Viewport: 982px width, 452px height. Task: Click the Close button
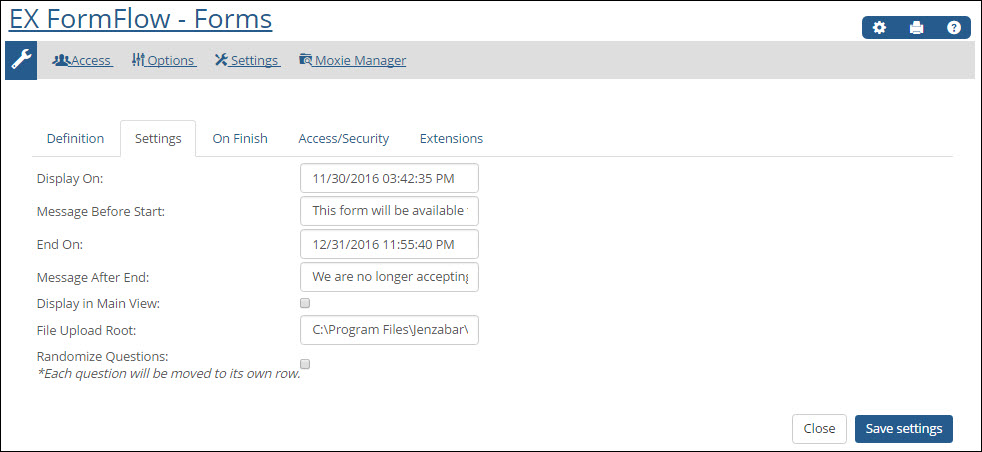click(x=819, y=429)
